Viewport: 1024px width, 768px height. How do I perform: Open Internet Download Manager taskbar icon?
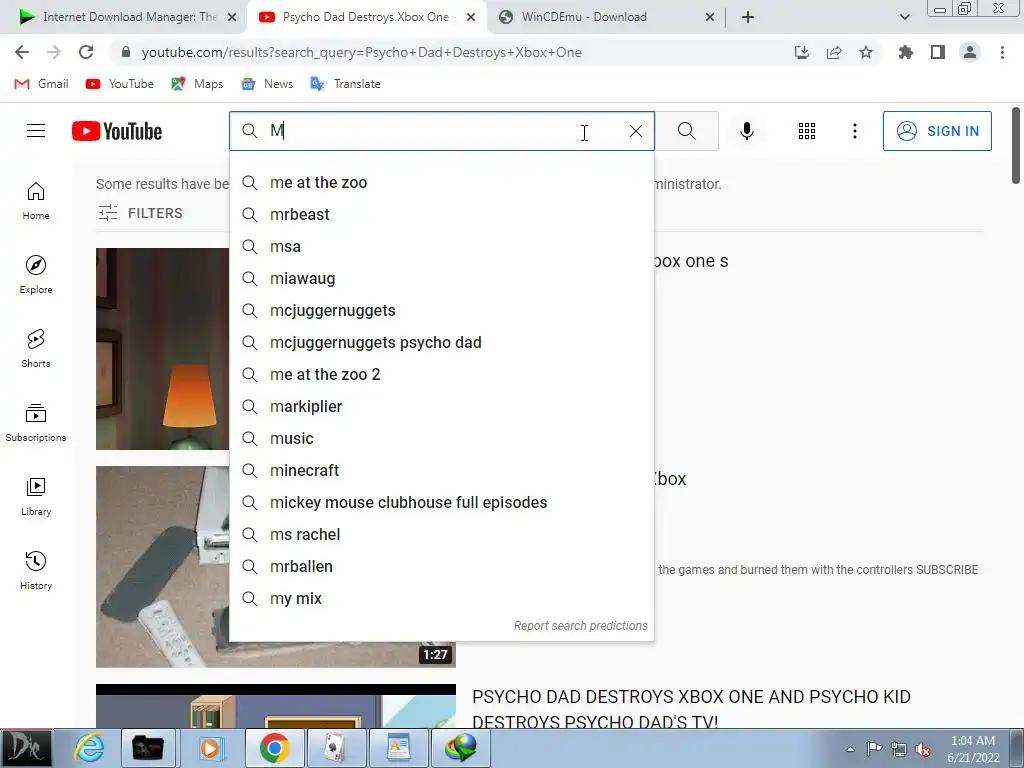point(460,748)
